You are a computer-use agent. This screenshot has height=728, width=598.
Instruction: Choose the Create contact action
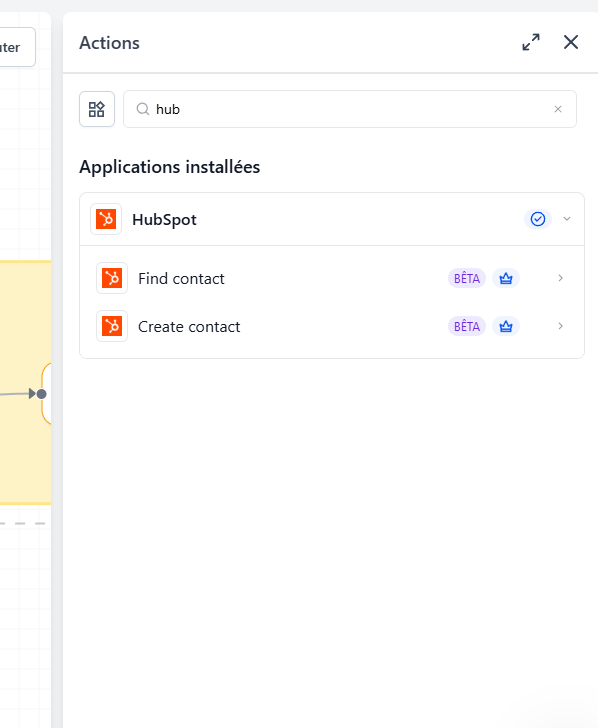tap(332, 326)
